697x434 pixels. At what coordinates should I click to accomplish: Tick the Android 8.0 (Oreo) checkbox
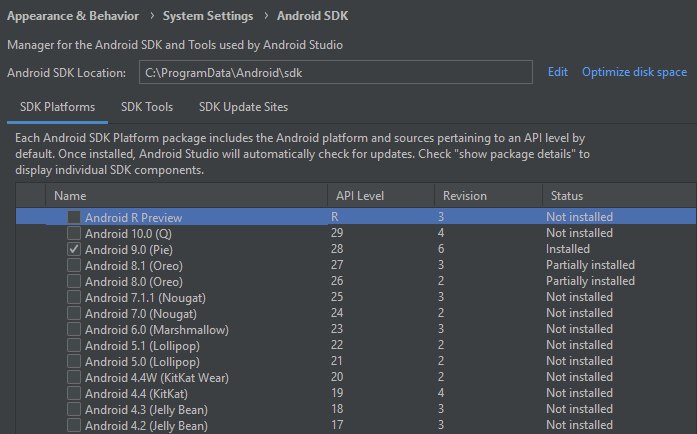click(74, 281)
